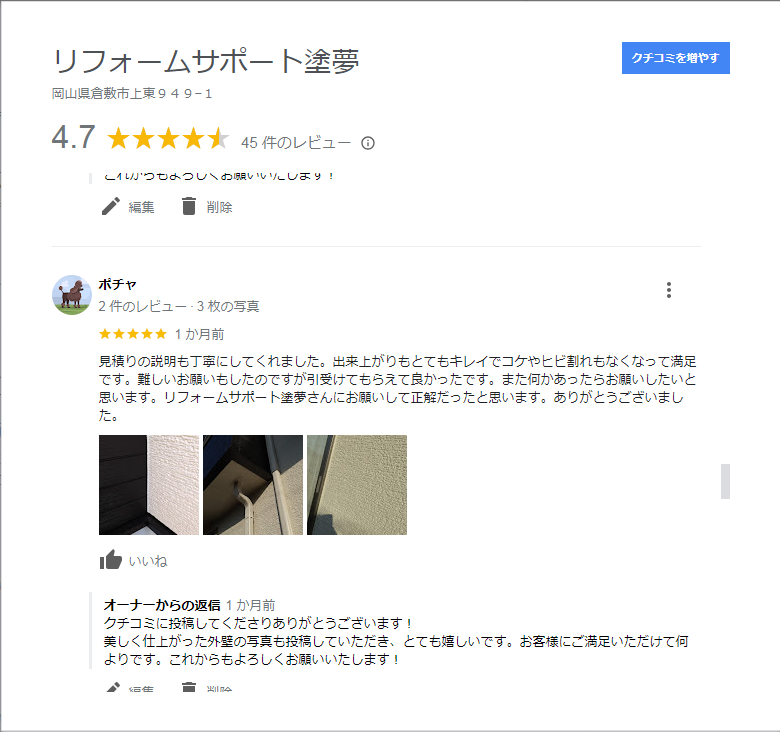Click the pencil 編集 icon under the top reply

click(110, 206)
